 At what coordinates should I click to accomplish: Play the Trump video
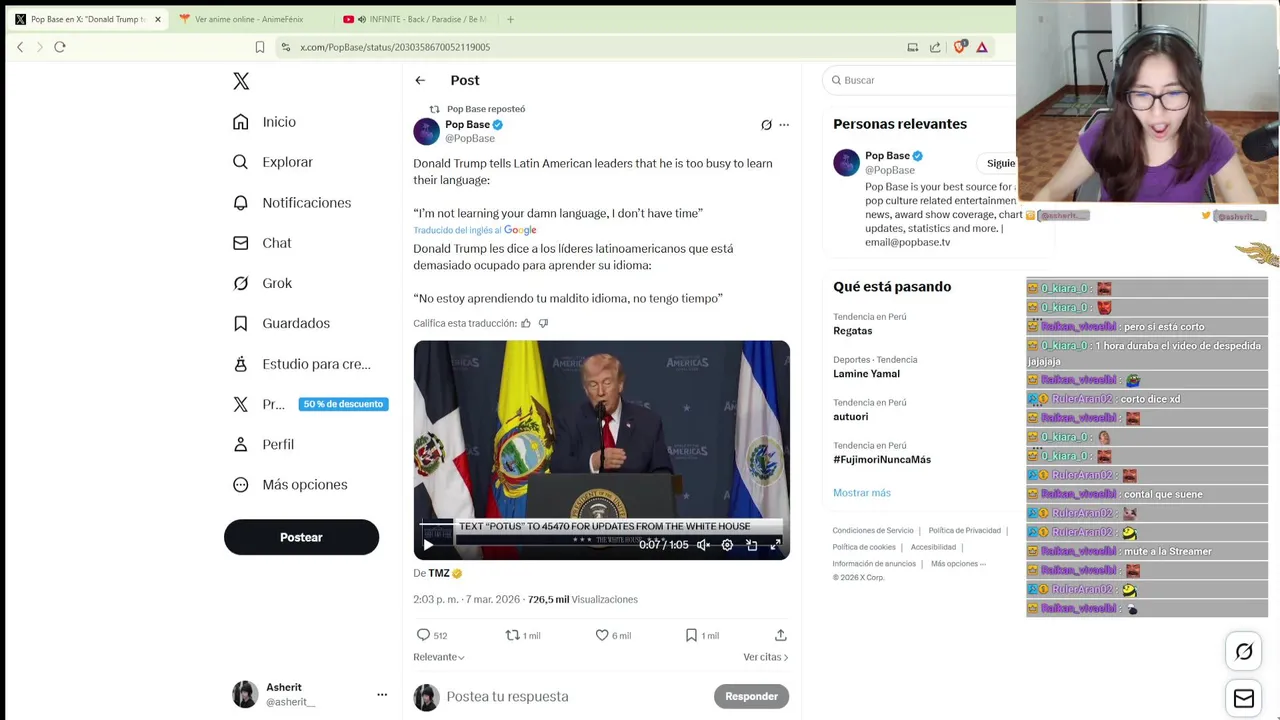click(428, 545)
